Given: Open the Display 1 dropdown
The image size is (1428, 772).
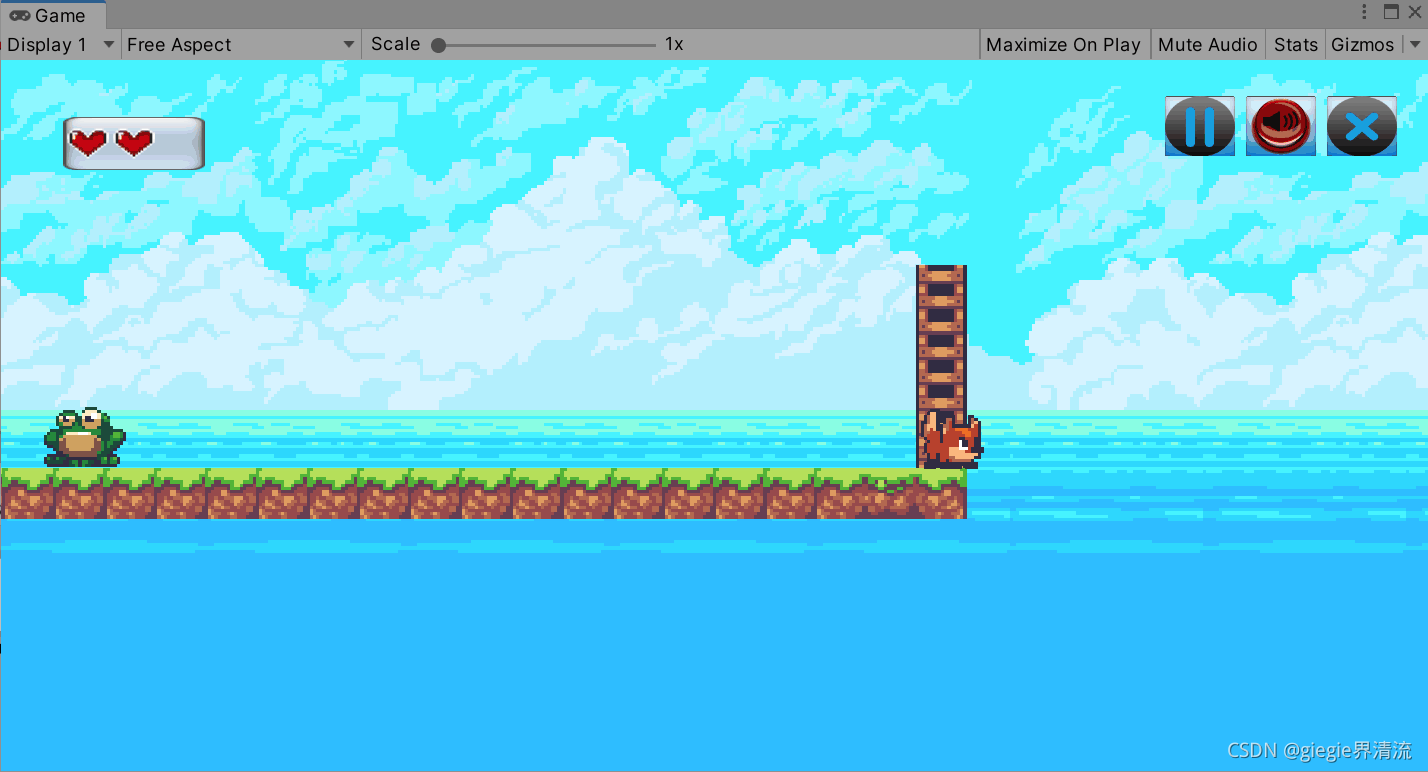Looking at the screenshot, I should pos(60,44).
